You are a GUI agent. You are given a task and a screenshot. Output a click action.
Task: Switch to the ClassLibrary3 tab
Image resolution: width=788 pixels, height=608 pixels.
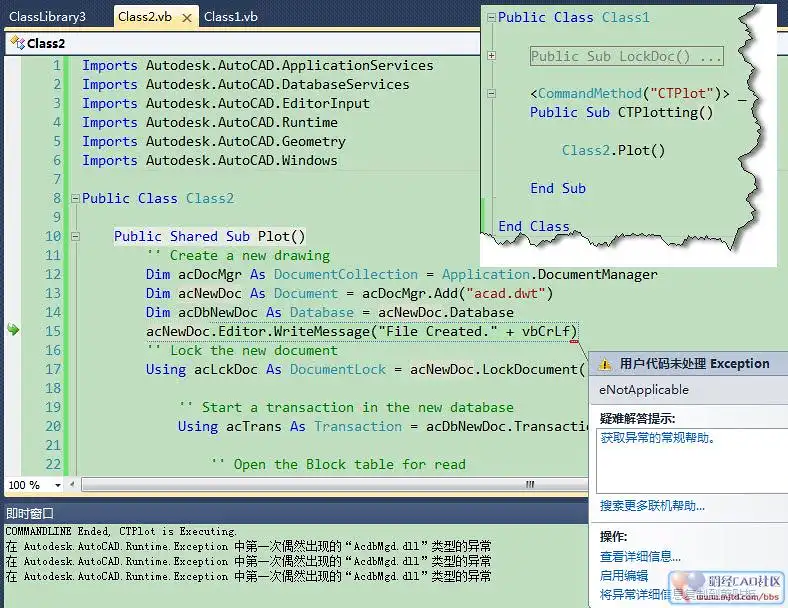[x=47, y=17]
